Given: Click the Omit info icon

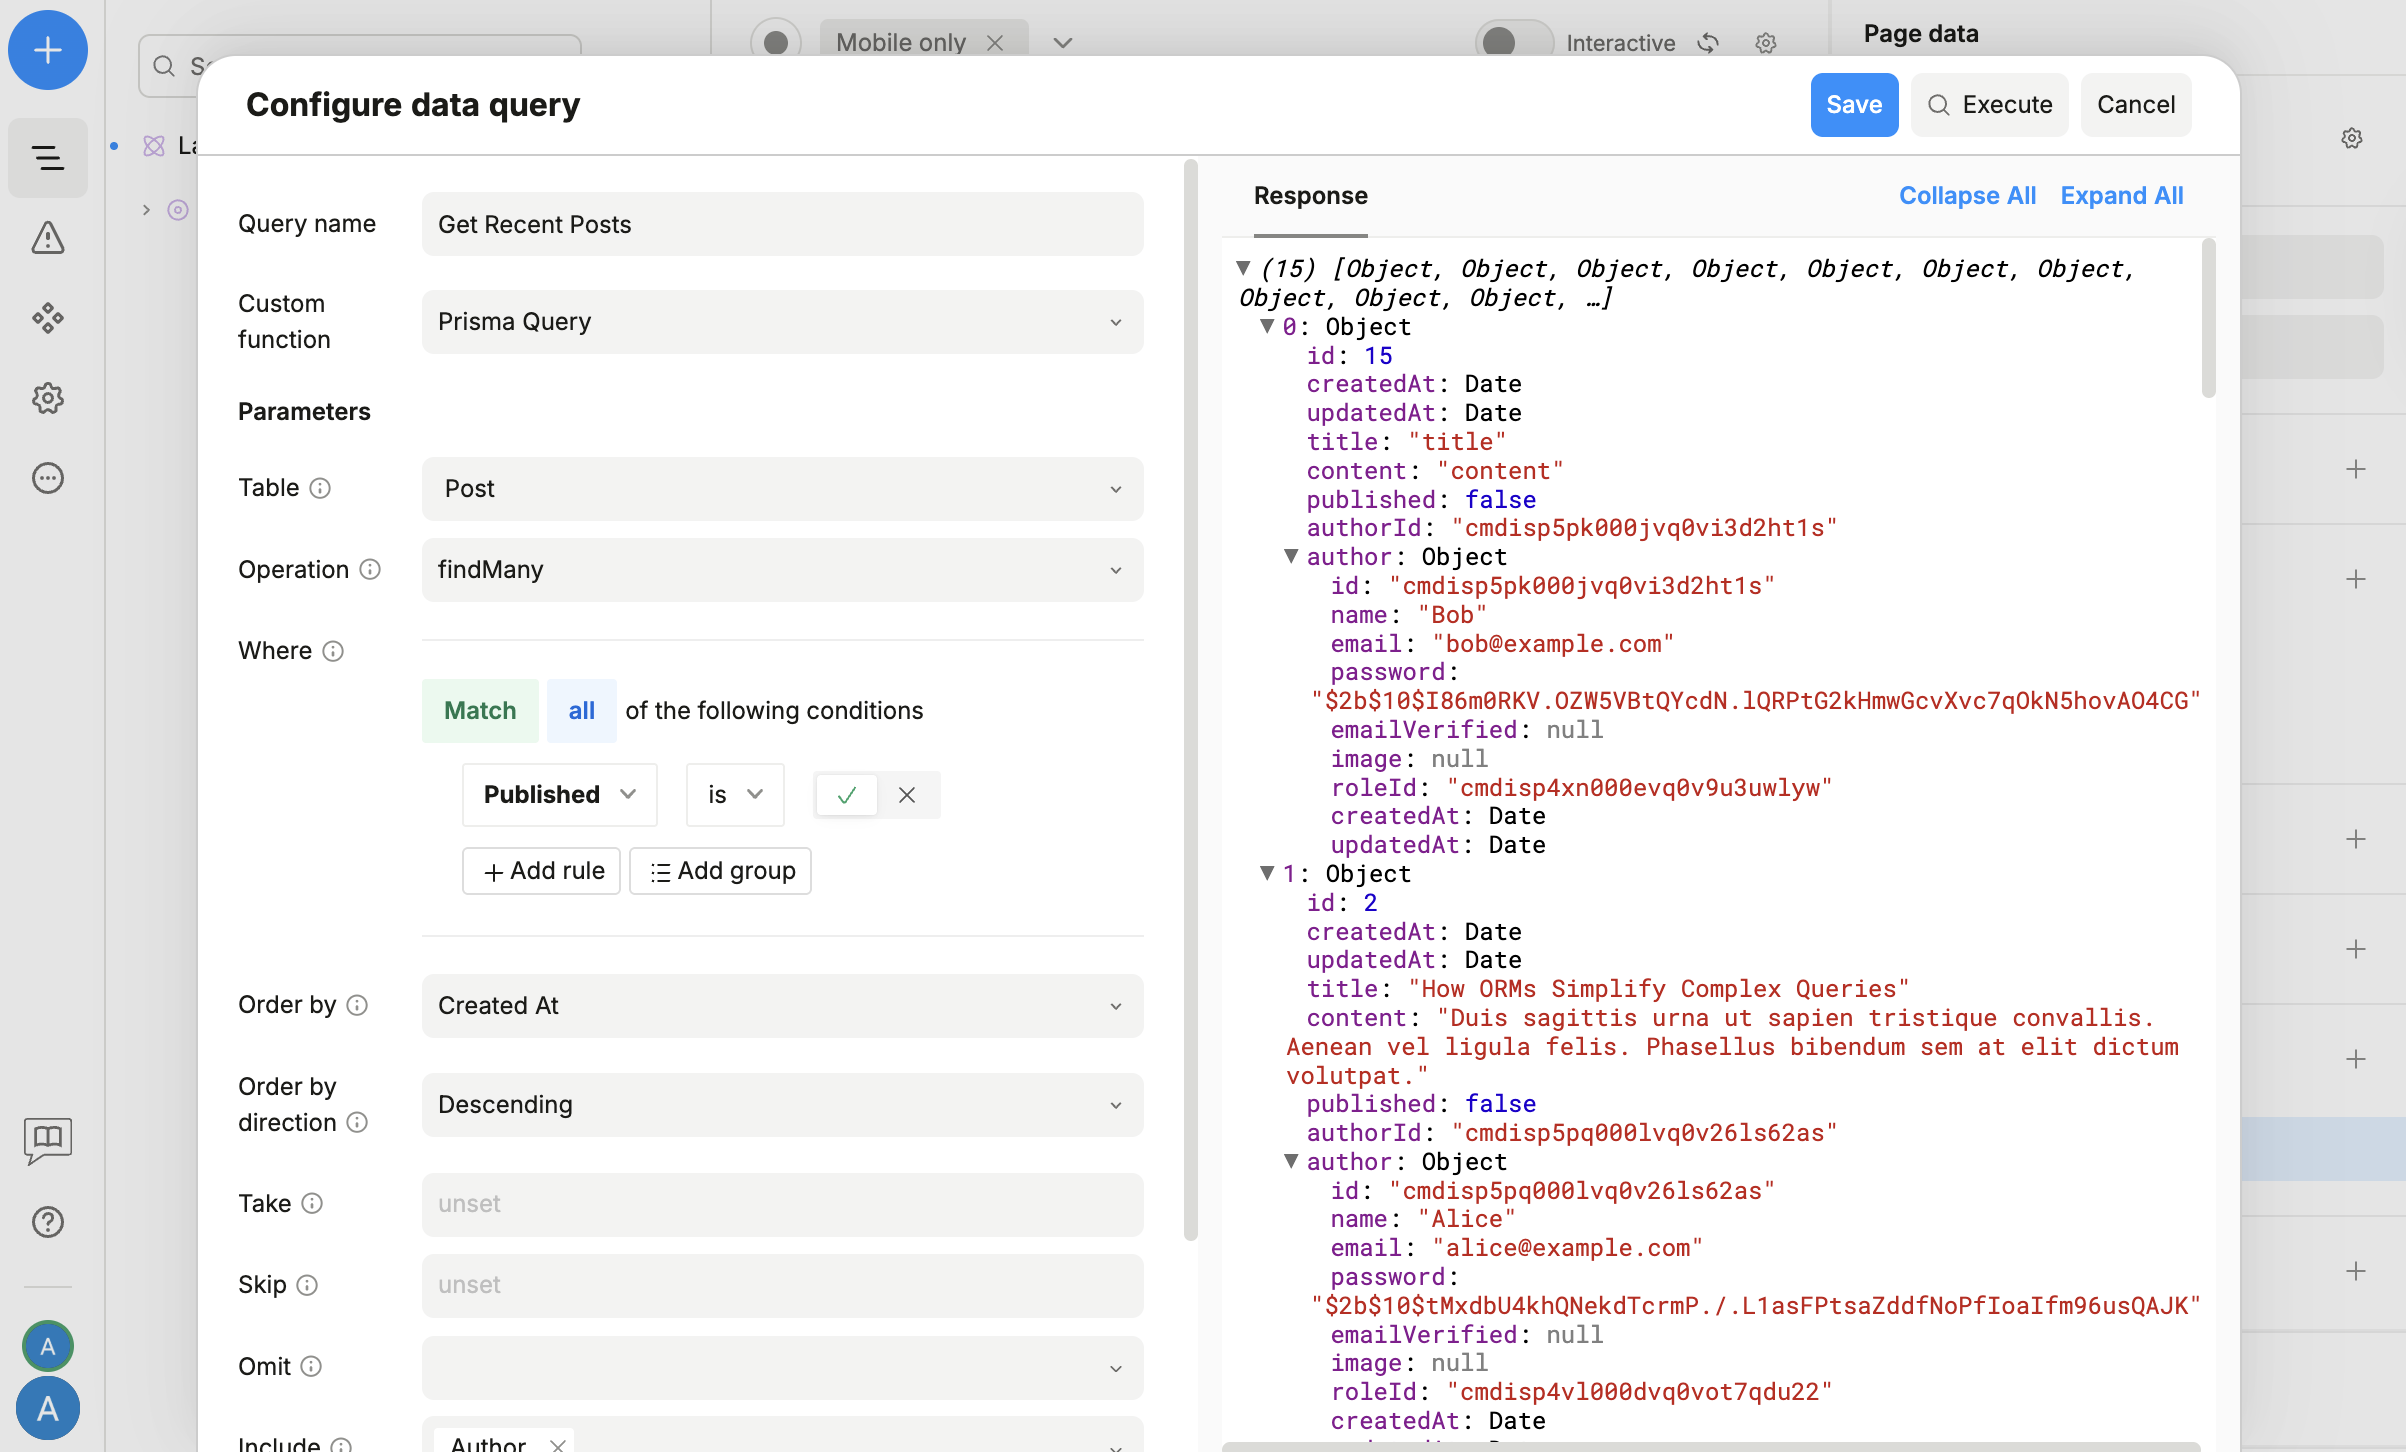Looking at the screenshot, I should pyautogui.click(x=311, y=1366).
